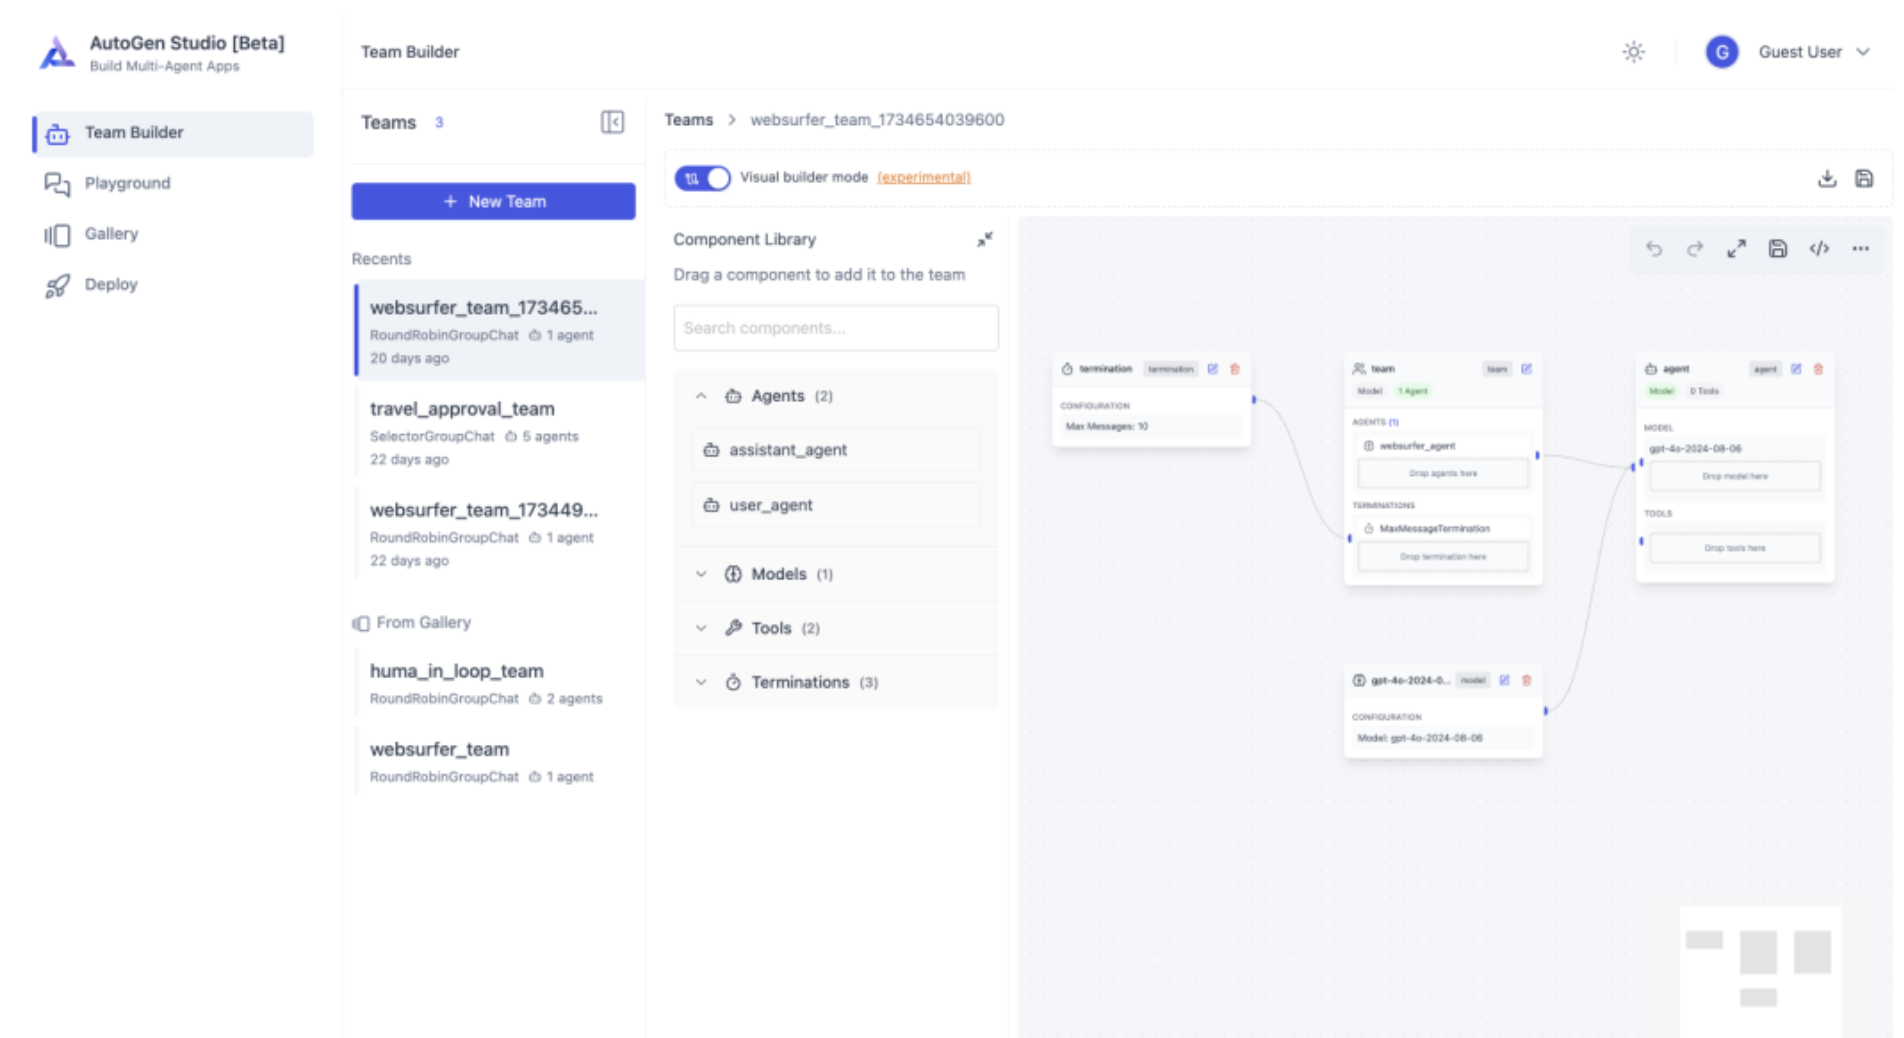Click the 1 Agent green badge
The height and width of the screenshot is (1038, 1904).
tap(1412, 391)
